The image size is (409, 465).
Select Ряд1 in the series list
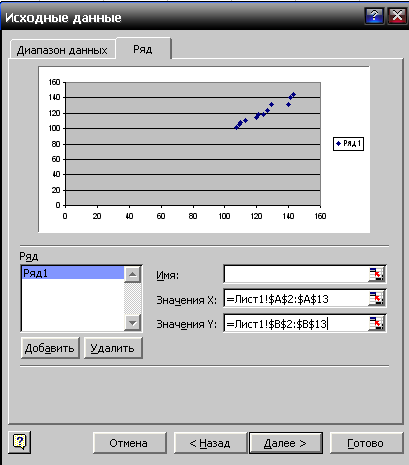point(72,273)
